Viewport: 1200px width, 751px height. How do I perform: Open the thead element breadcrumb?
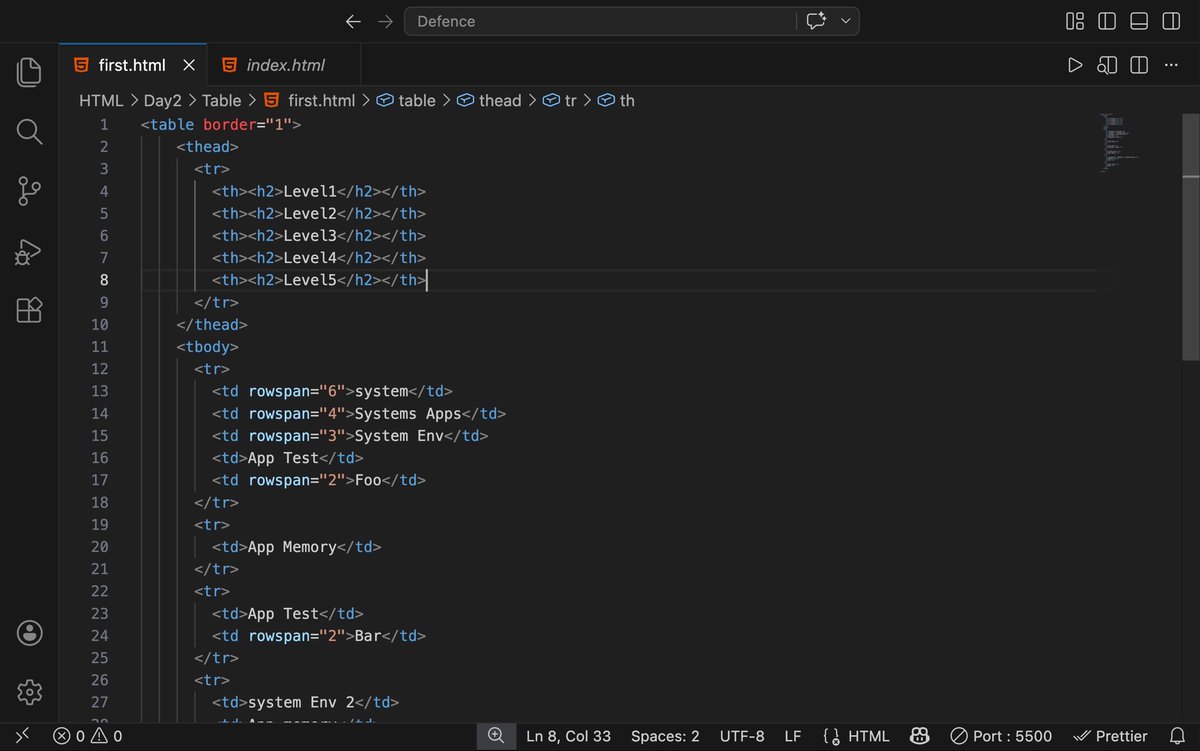tap(489, 100)
